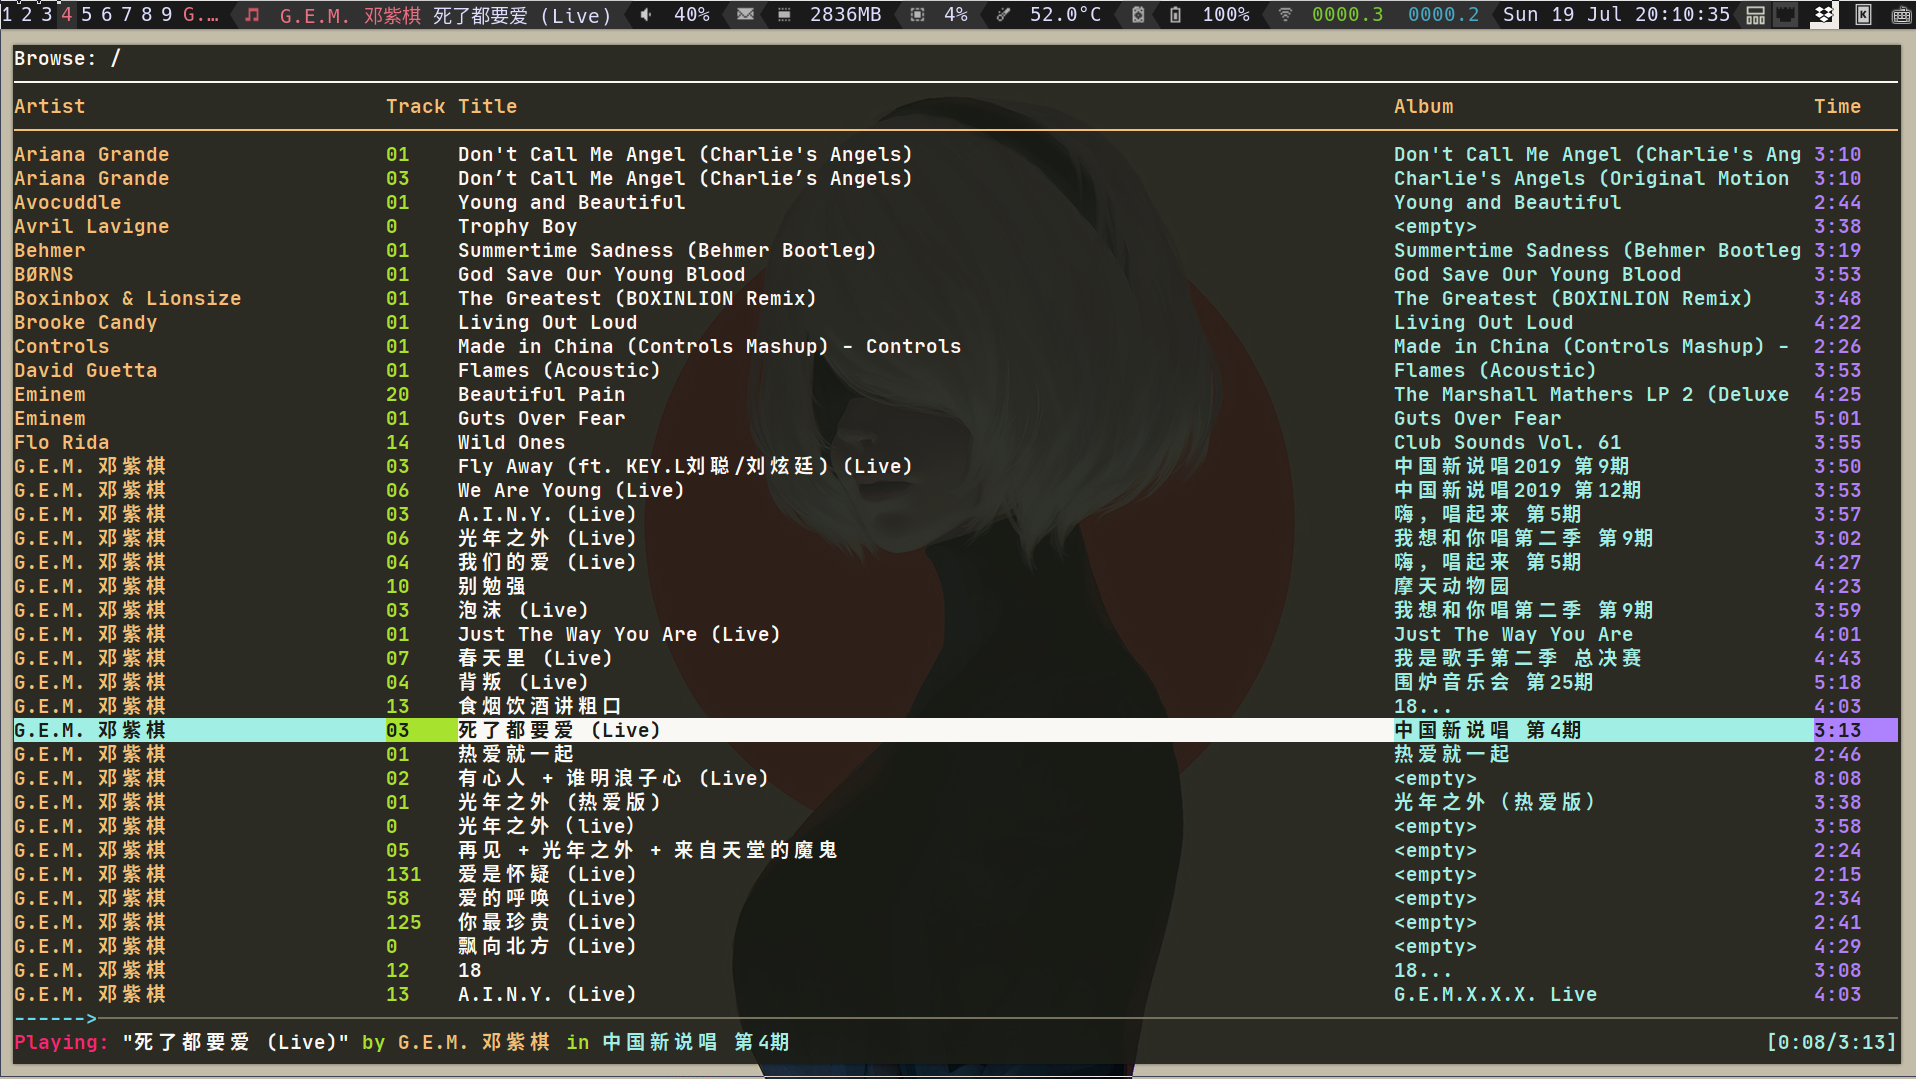Click the memory usage chip icon
This screenshot has width=1916, height=1079.
coord(785,15)
